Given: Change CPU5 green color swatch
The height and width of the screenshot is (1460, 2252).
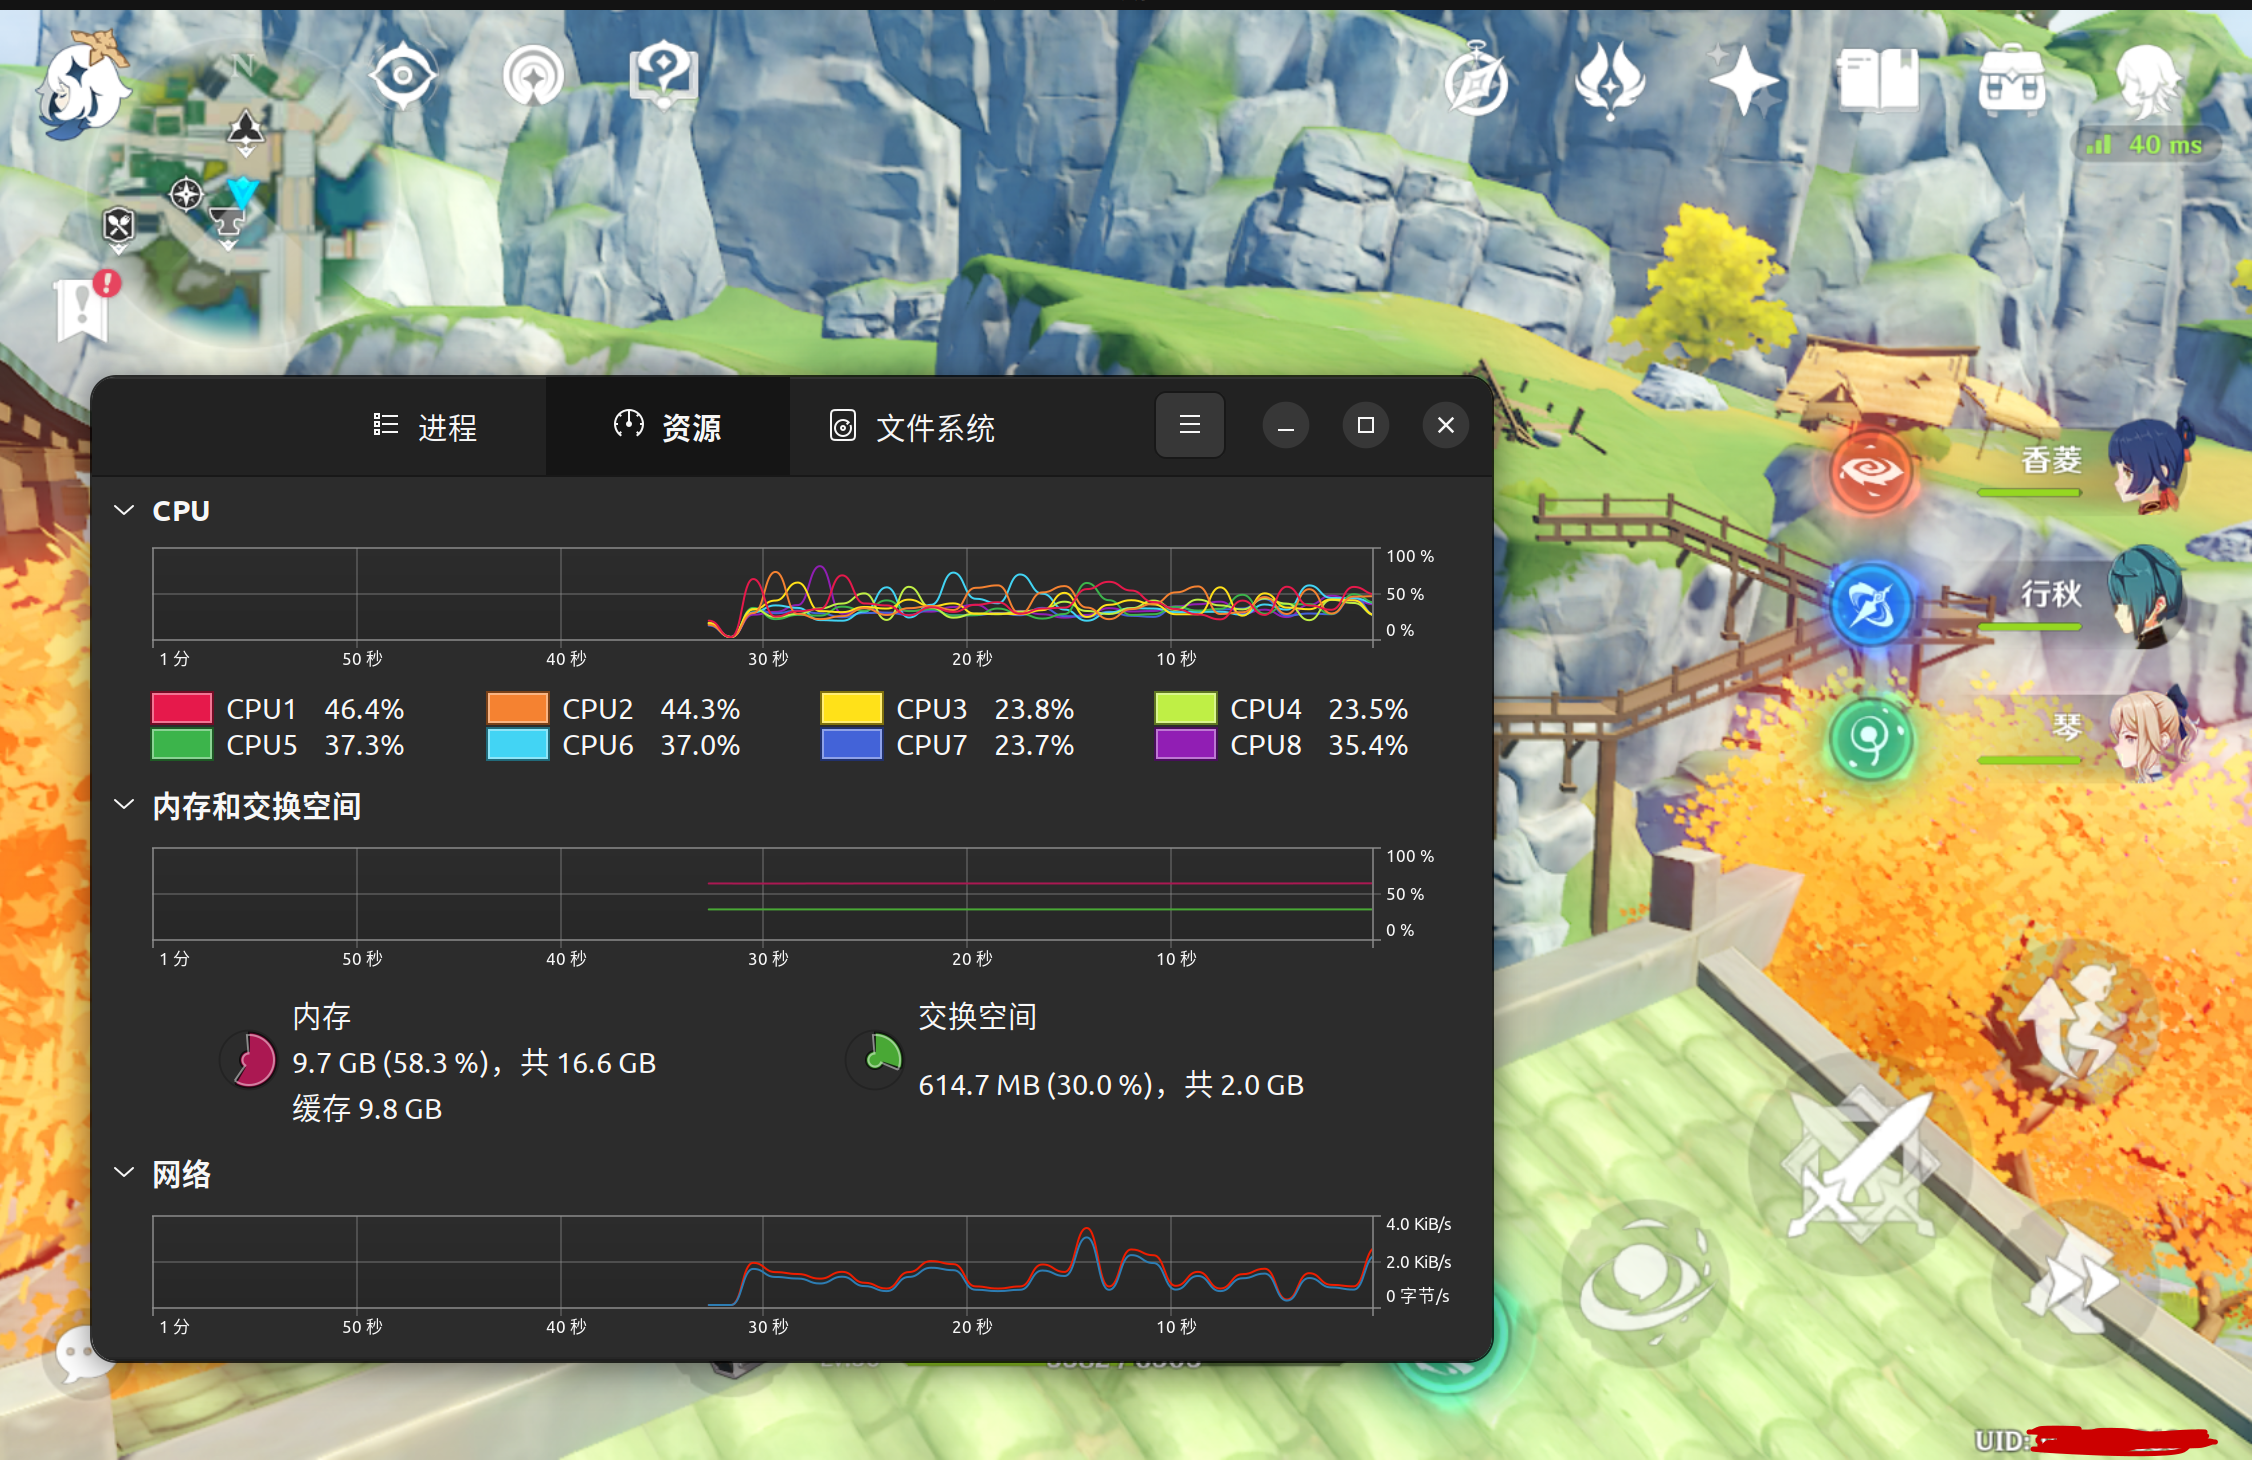Looking at the screenshot, I should pos(182,744).
